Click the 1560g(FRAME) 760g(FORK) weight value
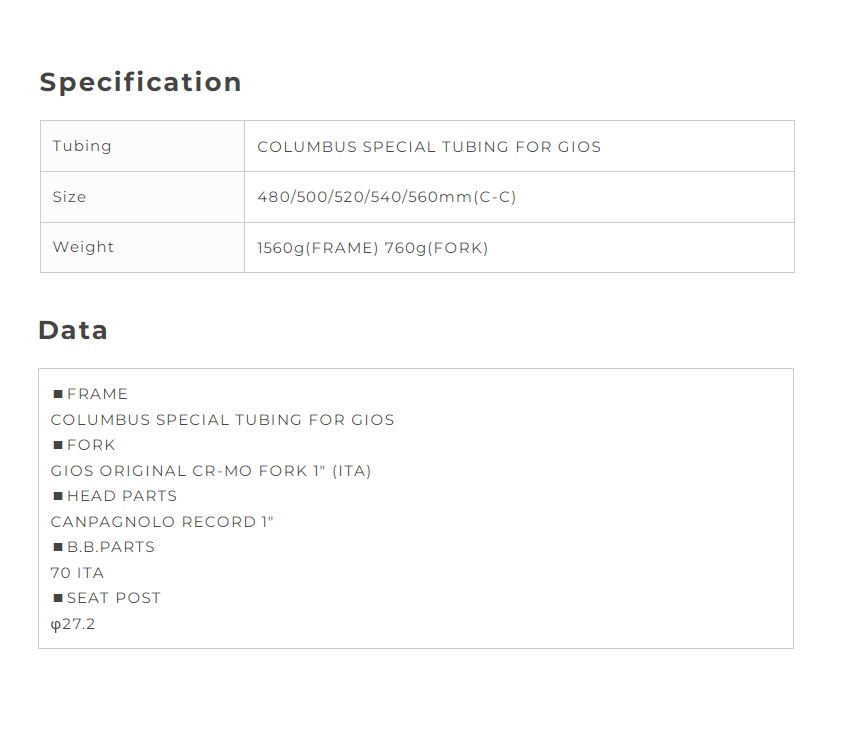 373,248
